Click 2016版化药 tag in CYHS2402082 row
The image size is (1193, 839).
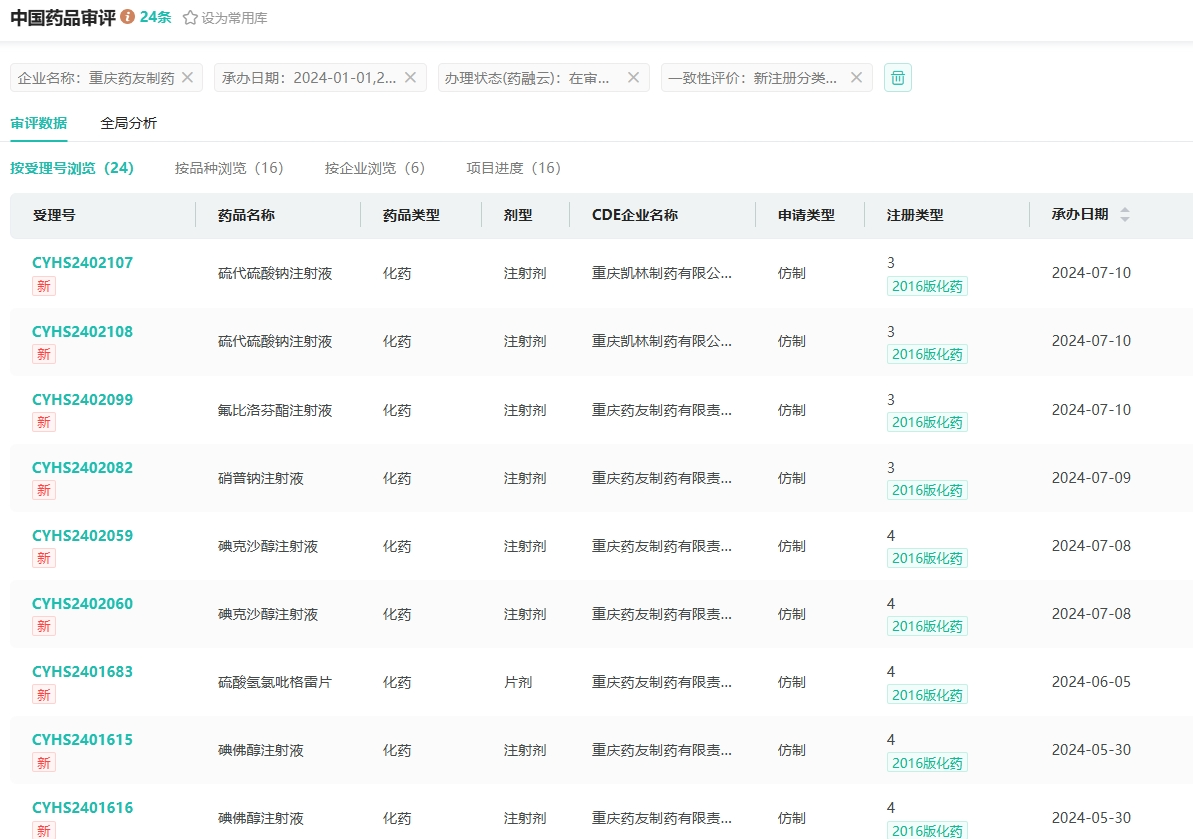pyautogui.click(x=927, y=490)
